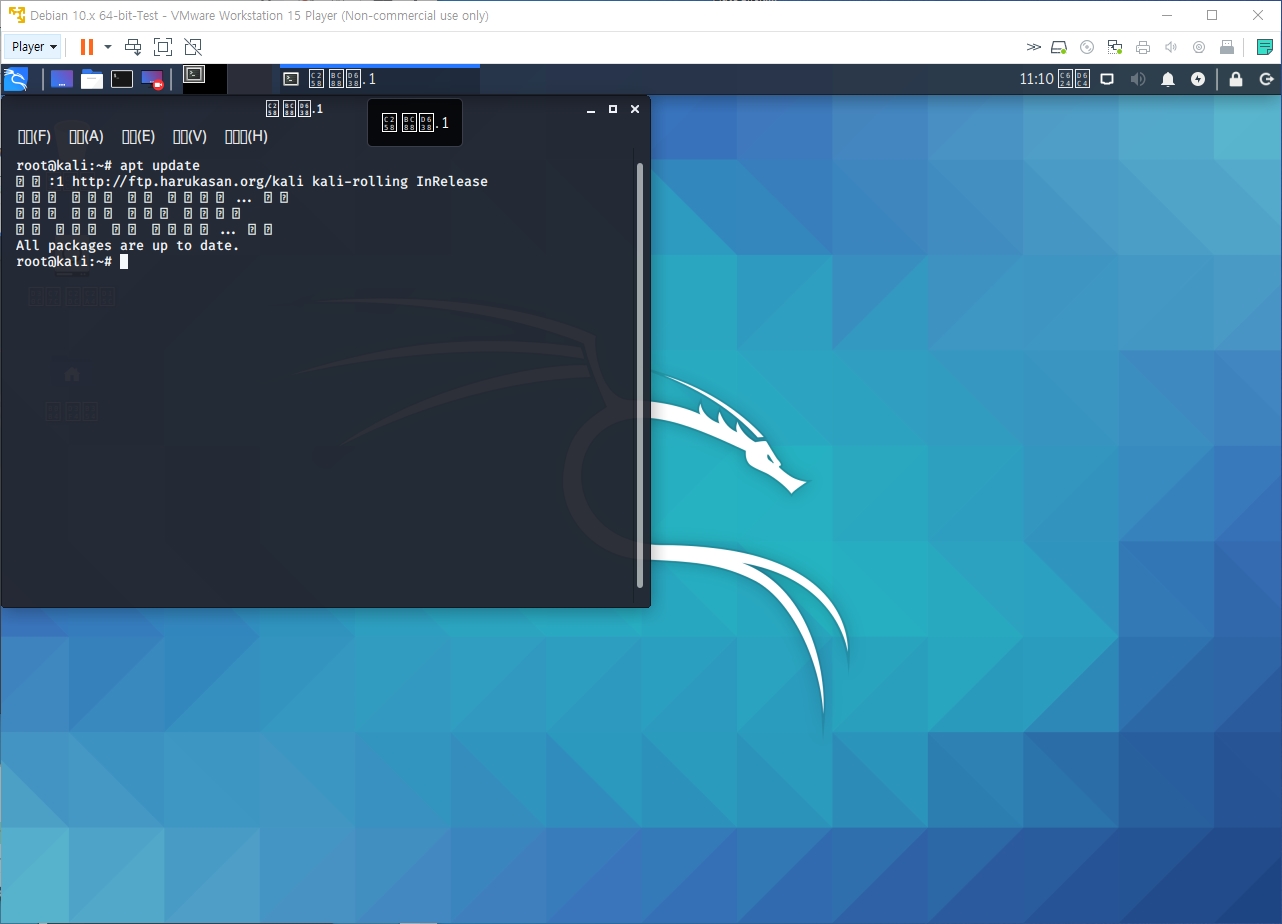Click the Show Desktop panel icon
This screenshot has width=1282, height=924.
61,79
